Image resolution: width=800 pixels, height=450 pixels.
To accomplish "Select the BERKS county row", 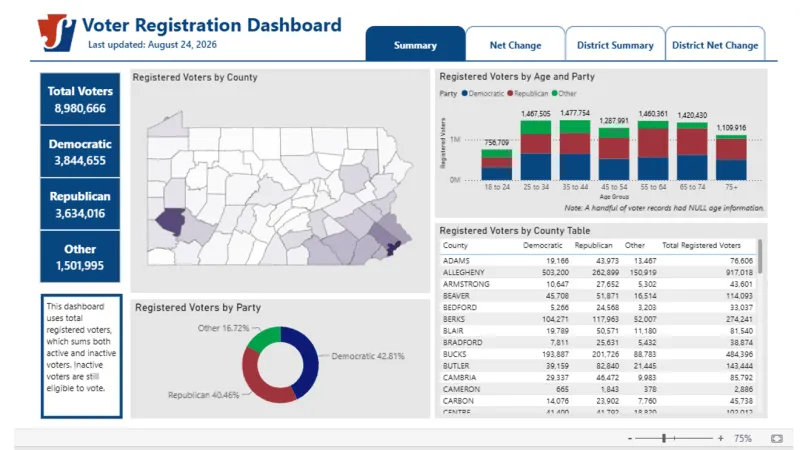I will [x=598, y=319].
